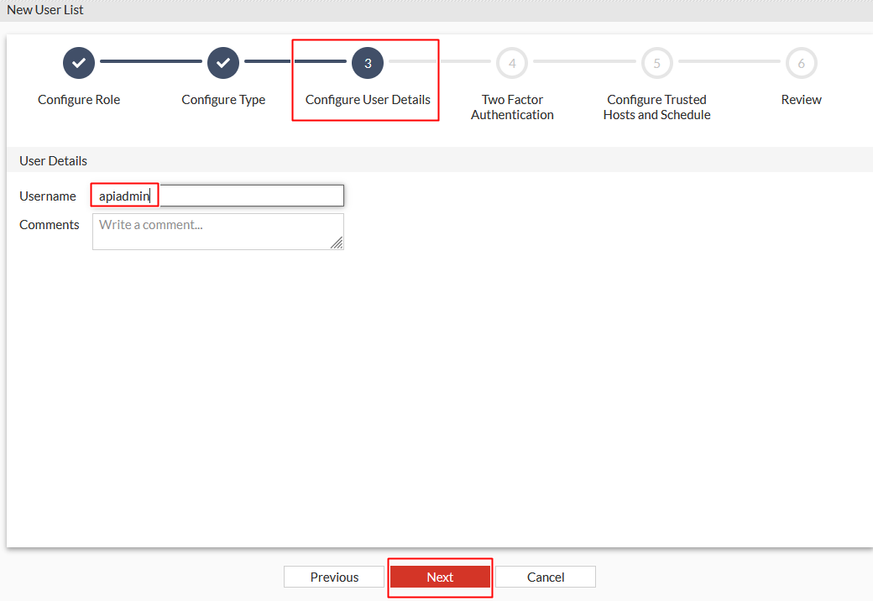Grab the Comments box resize handle
873x601 pixels.
337,242
